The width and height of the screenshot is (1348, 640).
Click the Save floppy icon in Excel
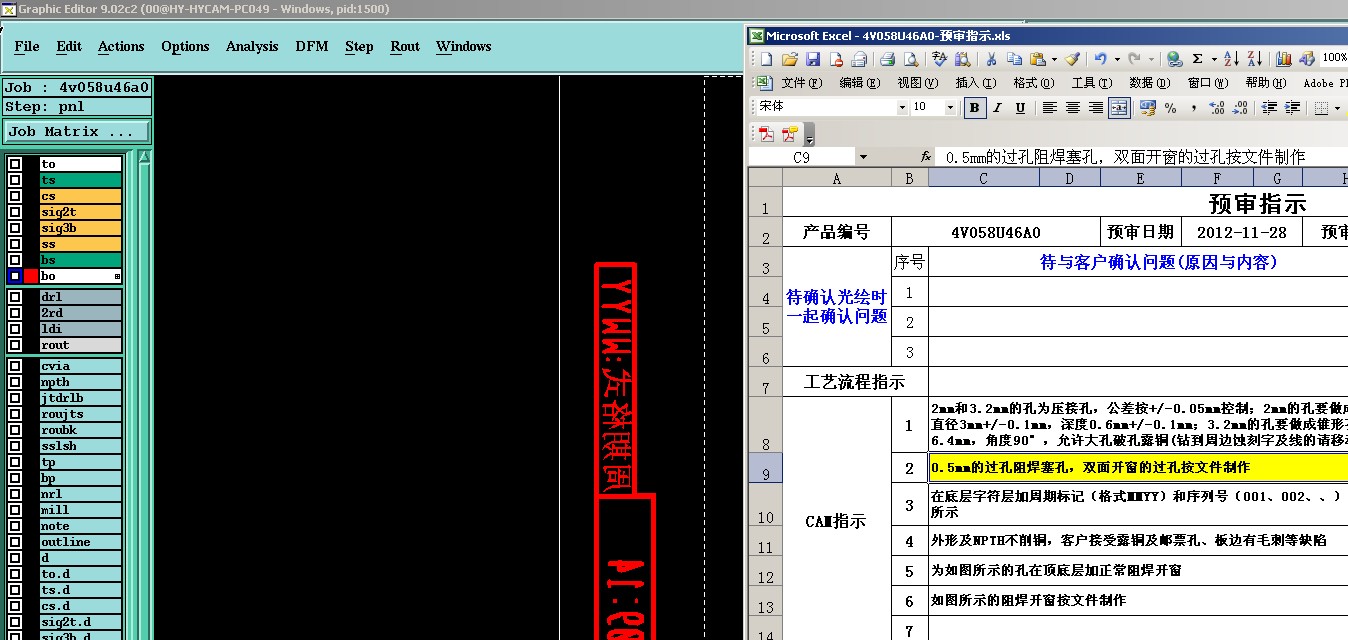[x=813, y=59]
